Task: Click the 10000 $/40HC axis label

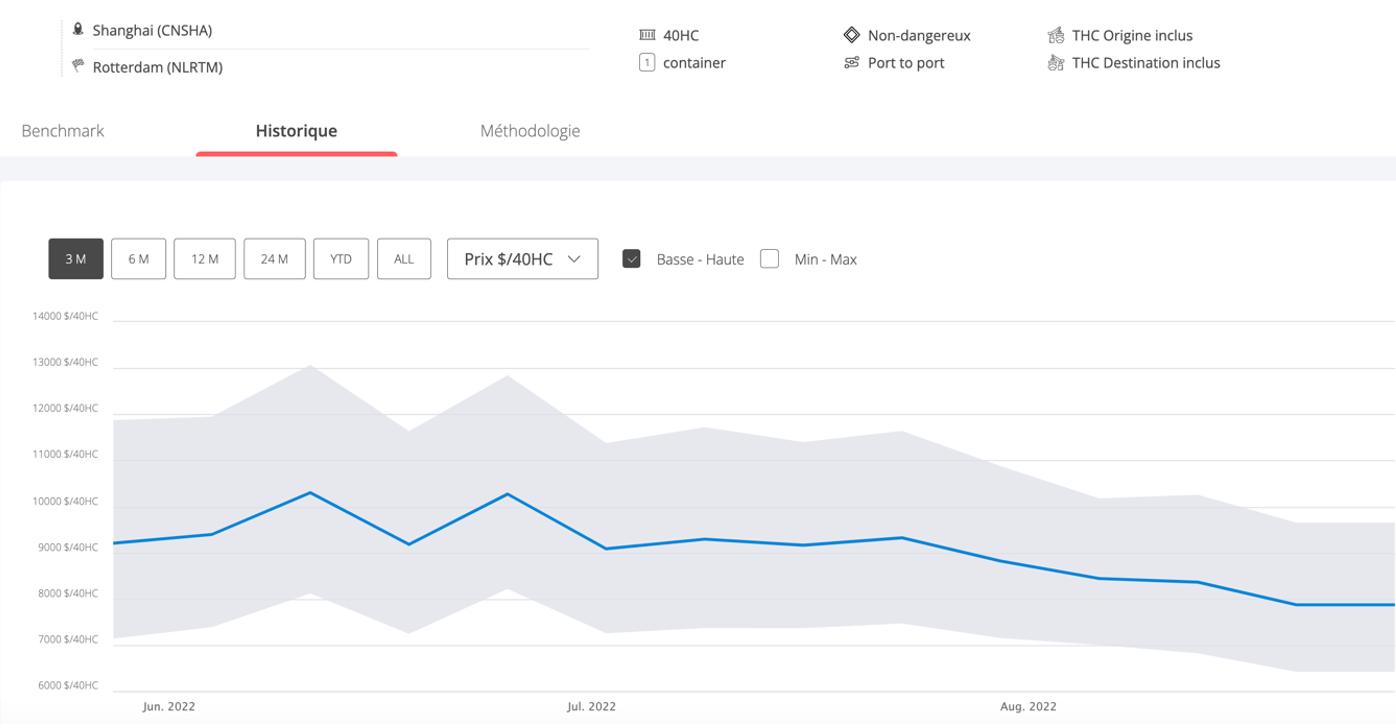Action: (65, 501)
